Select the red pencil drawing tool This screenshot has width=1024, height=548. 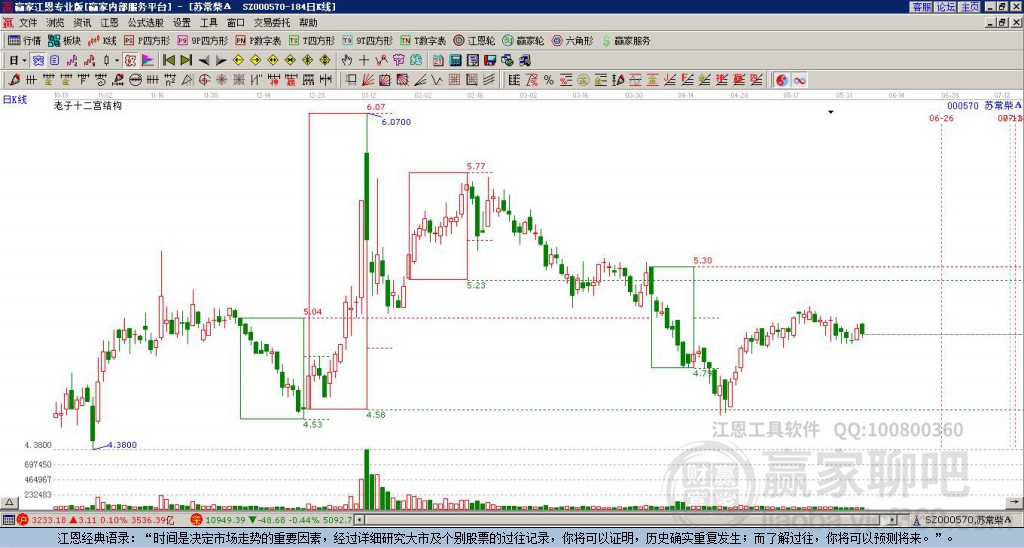point(14,80)
